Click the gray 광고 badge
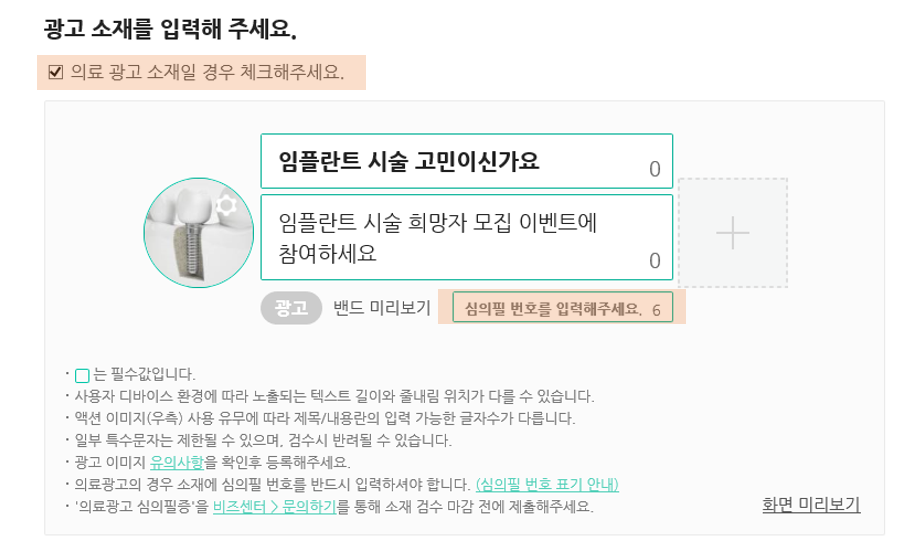911x560 pixels. pos(291,308)
